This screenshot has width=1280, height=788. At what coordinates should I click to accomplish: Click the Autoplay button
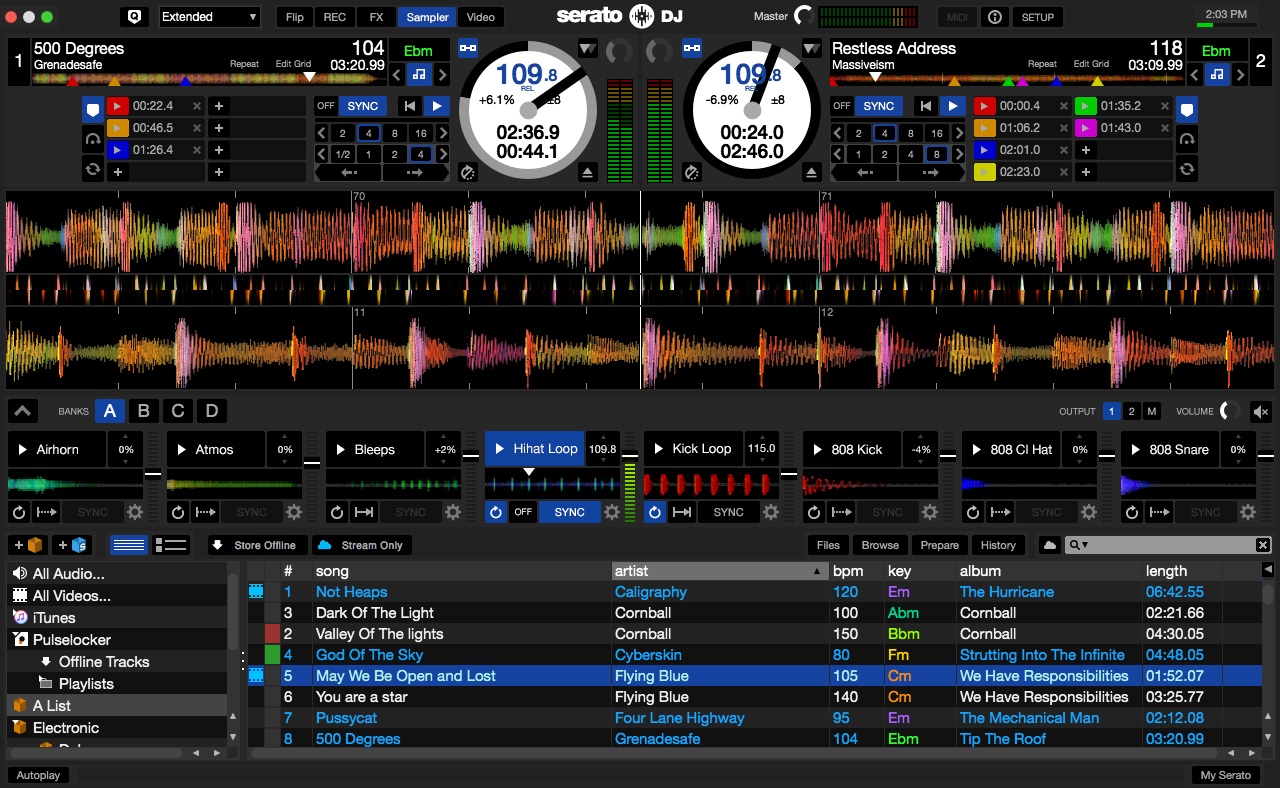pyautogui.click(x=39, y=775)
